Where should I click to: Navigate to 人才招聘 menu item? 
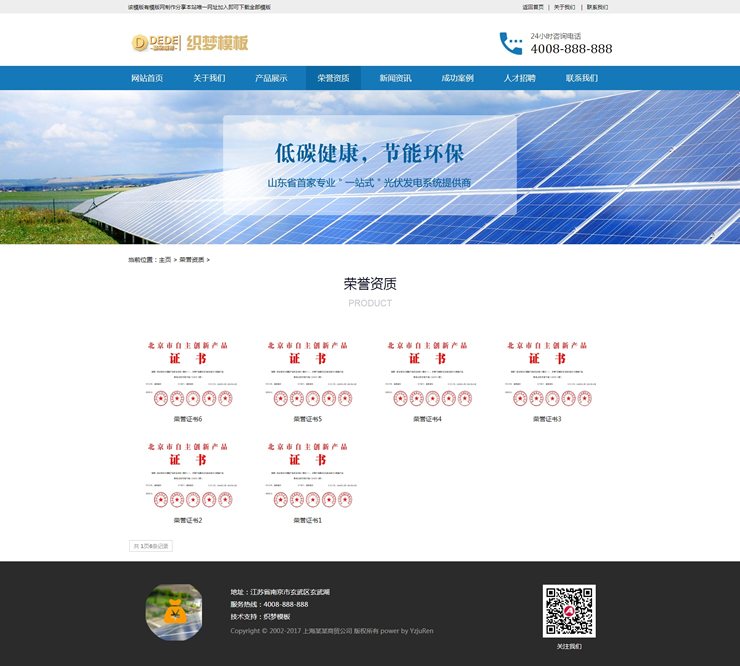tap(519, 78)
